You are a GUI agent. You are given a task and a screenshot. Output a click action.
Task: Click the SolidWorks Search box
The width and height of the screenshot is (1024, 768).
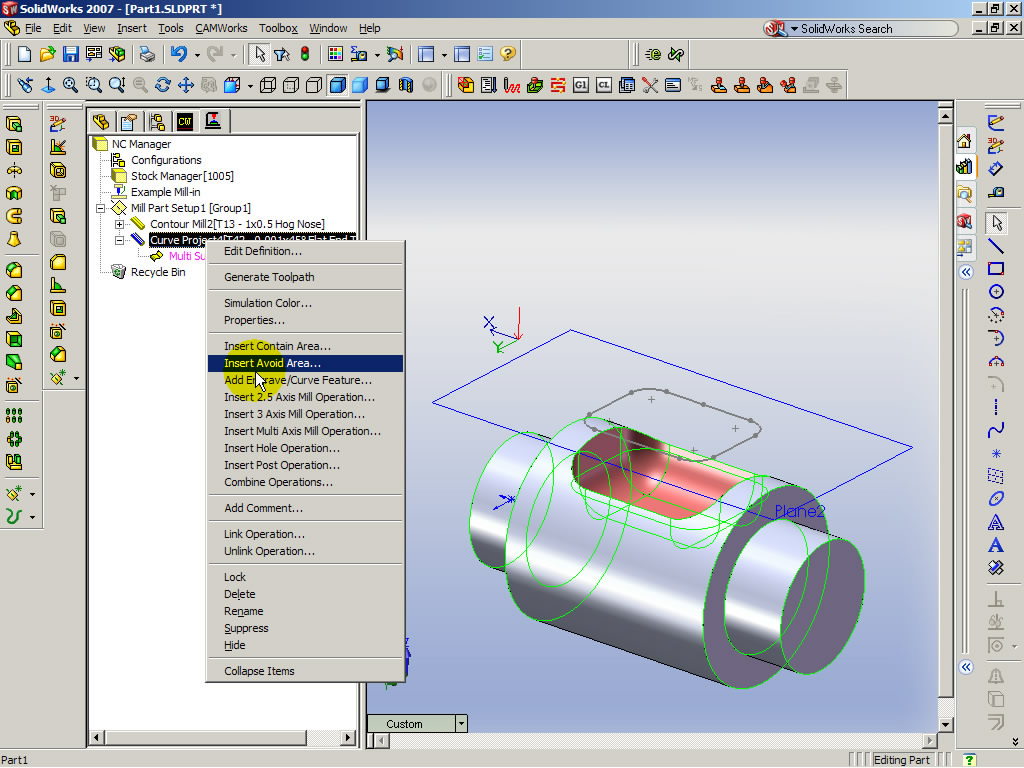873,29
